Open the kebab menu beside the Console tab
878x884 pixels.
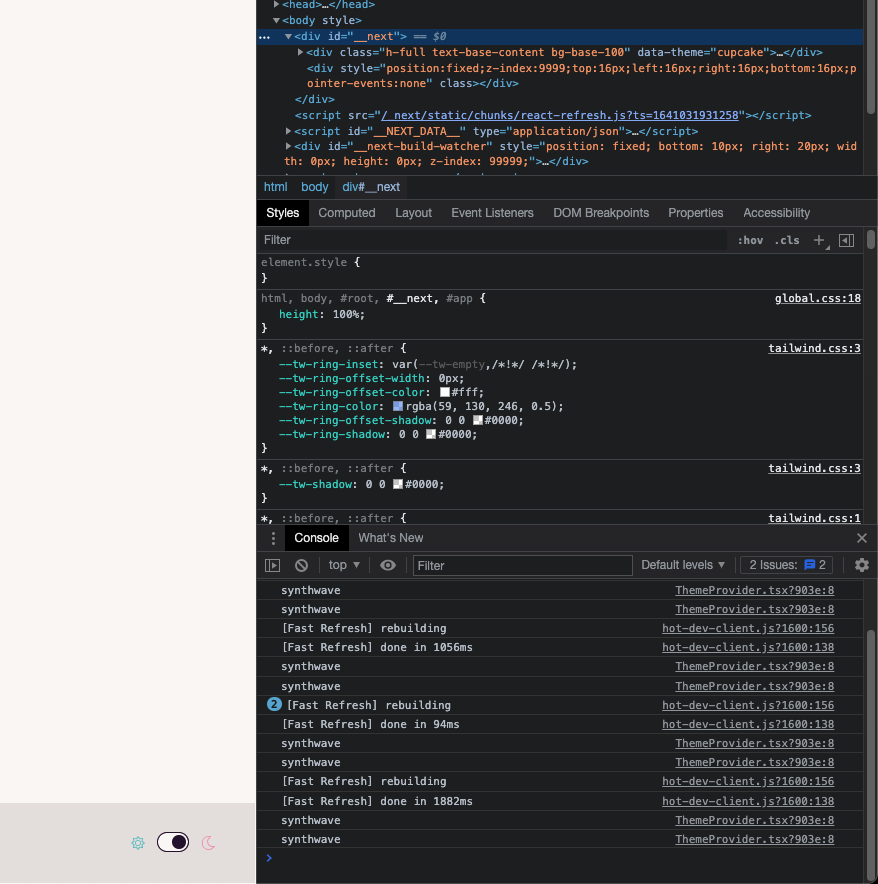pos(273,538)
